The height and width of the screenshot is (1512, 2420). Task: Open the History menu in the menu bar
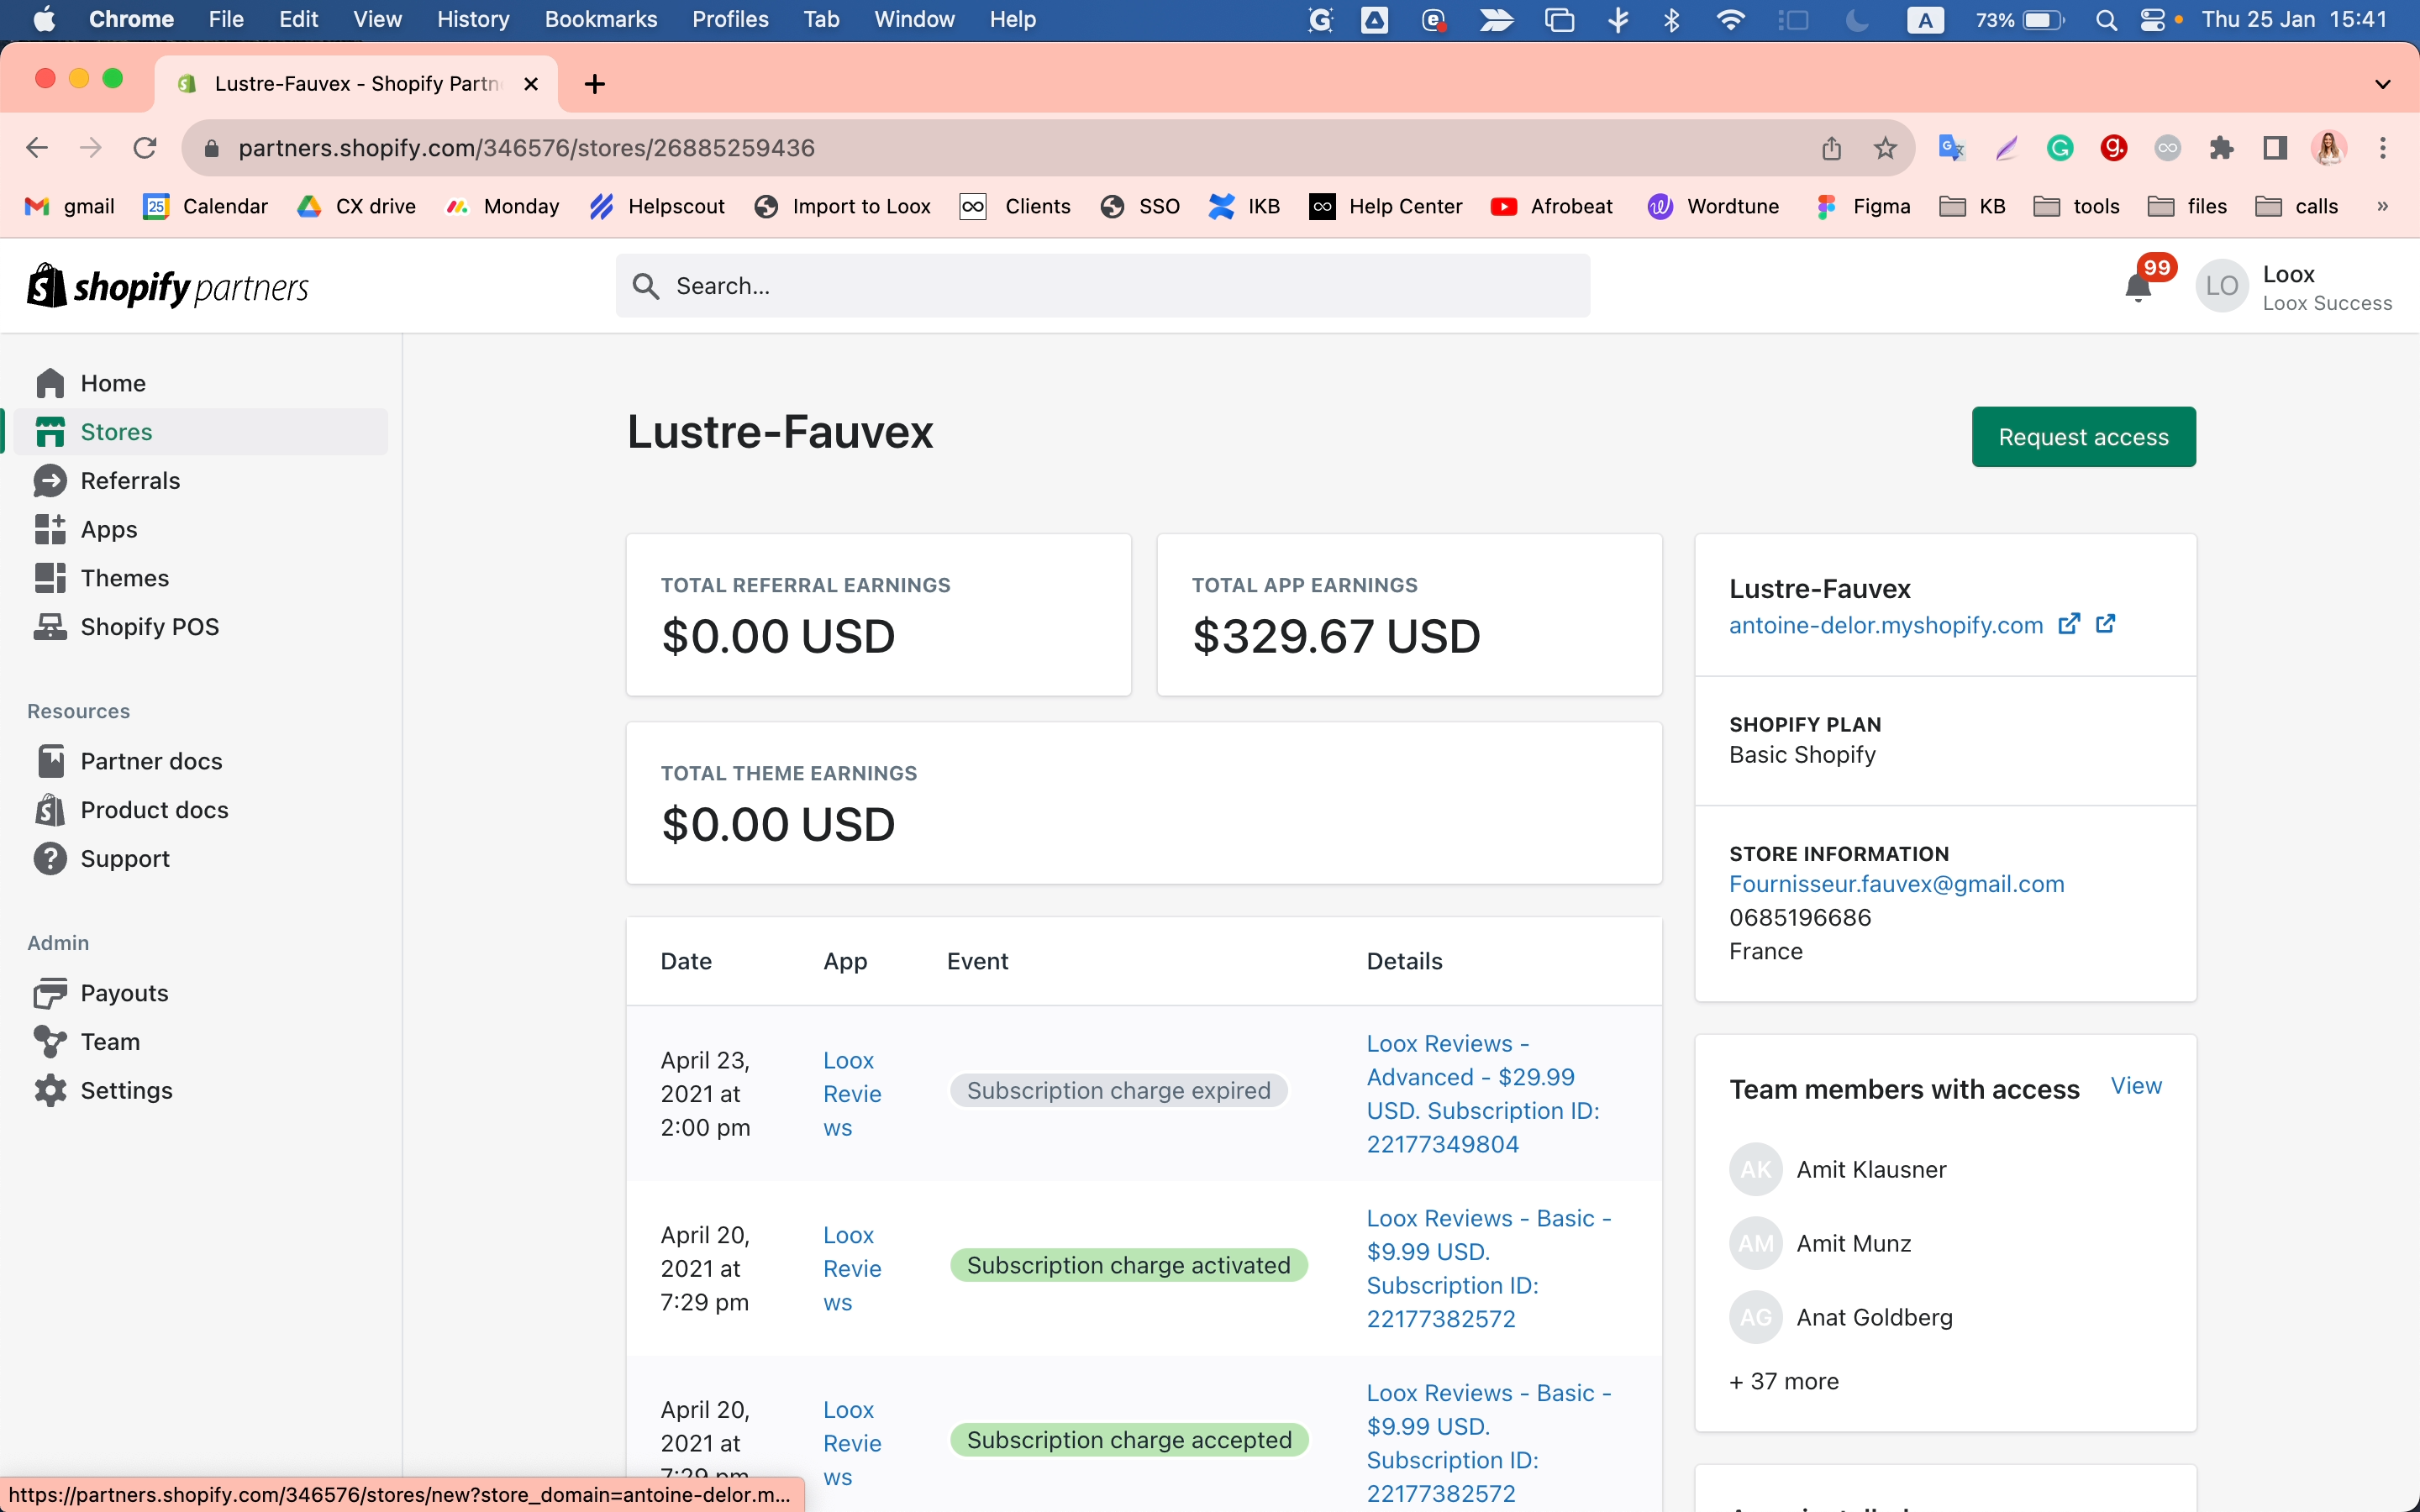tap(472, 19)
